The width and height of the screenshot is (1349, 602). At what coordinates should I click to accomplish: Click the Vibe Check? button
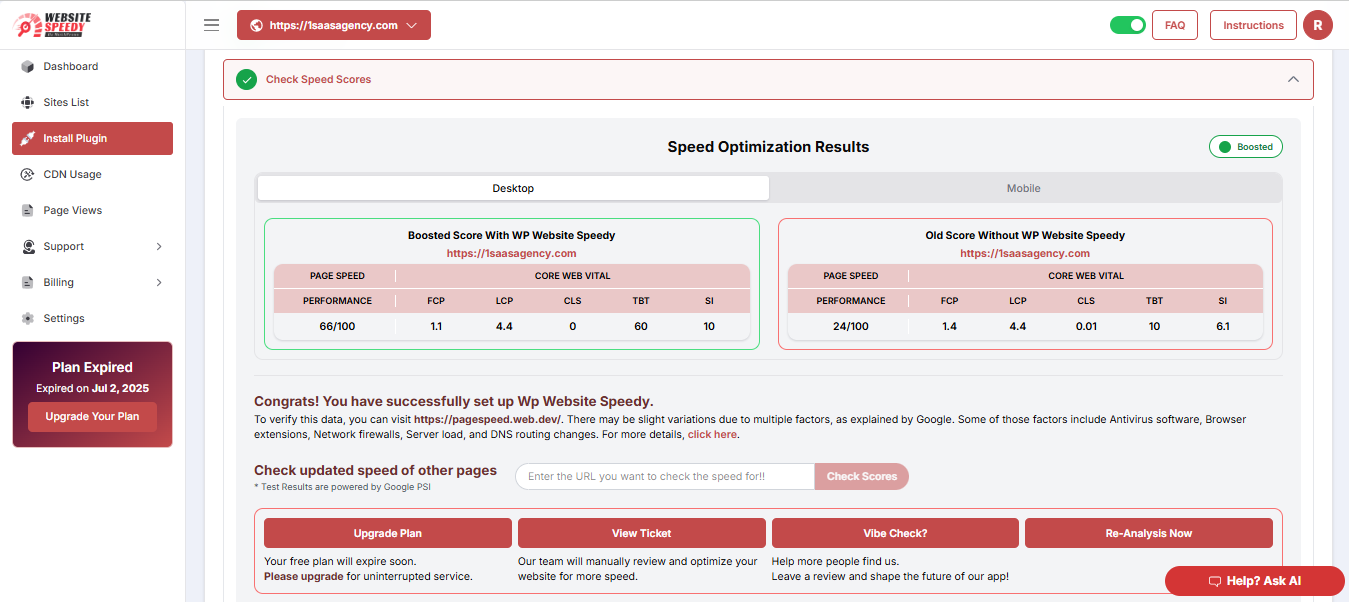click(x=895, y=533)
